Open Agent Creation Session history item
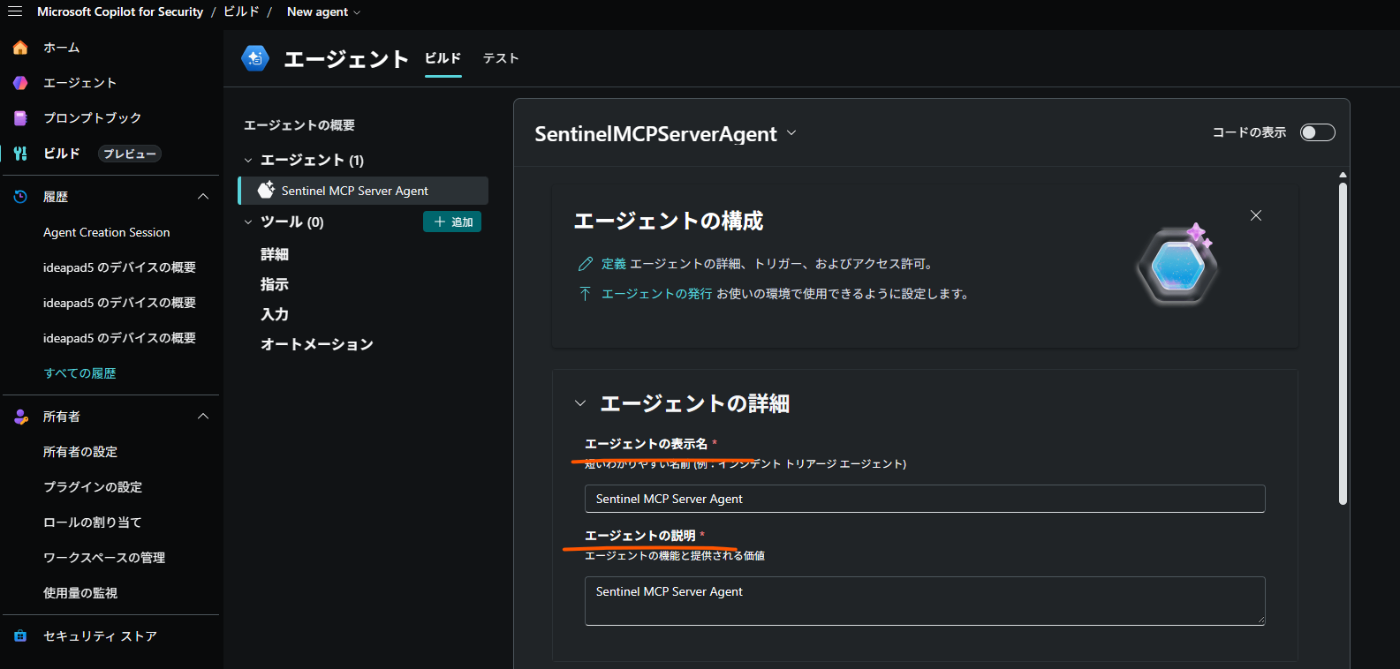 107,232
